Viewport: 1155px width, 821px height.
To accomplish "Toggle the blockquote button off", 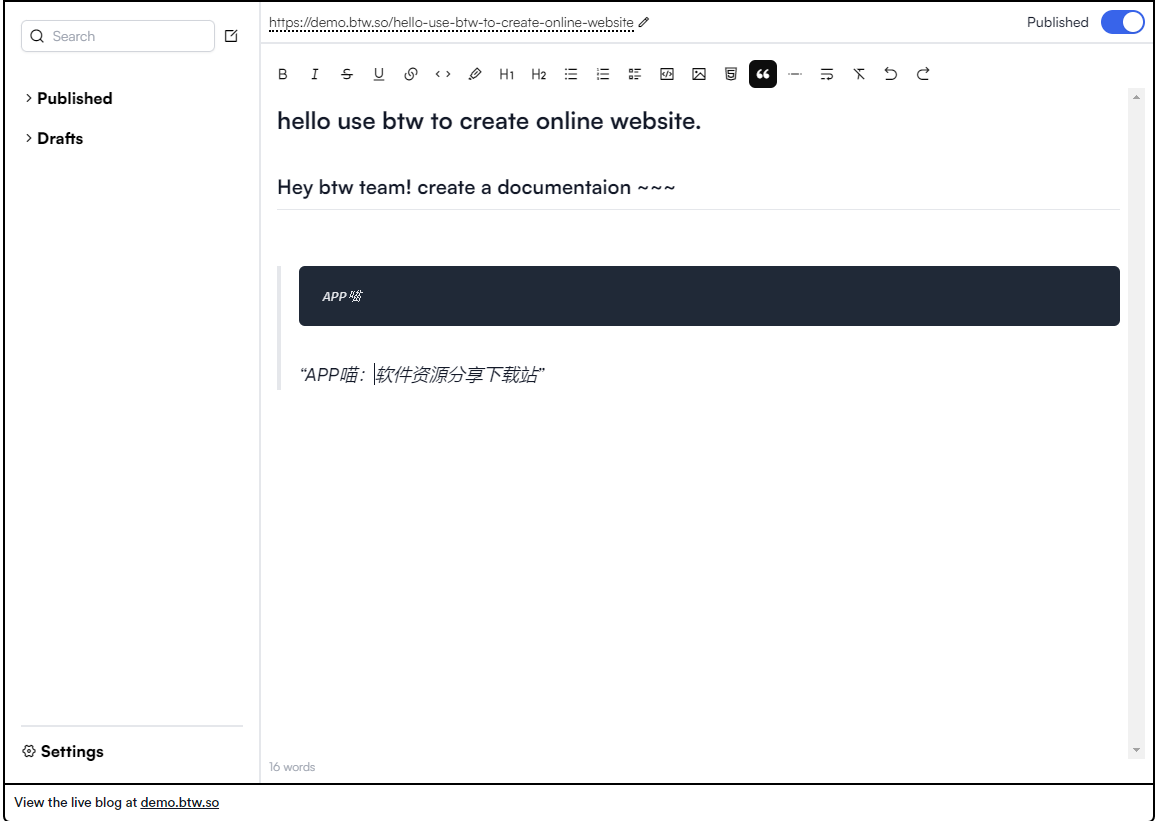I will pos(763,74).
